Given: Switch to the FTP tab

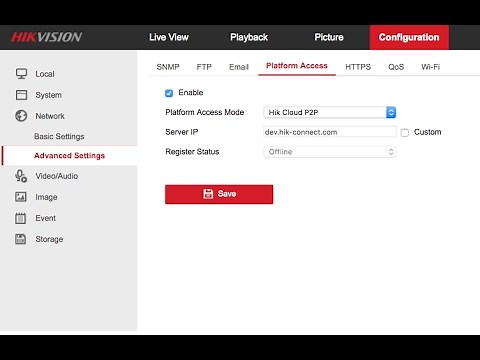Looking at the screenshot, I should point(204,67).
